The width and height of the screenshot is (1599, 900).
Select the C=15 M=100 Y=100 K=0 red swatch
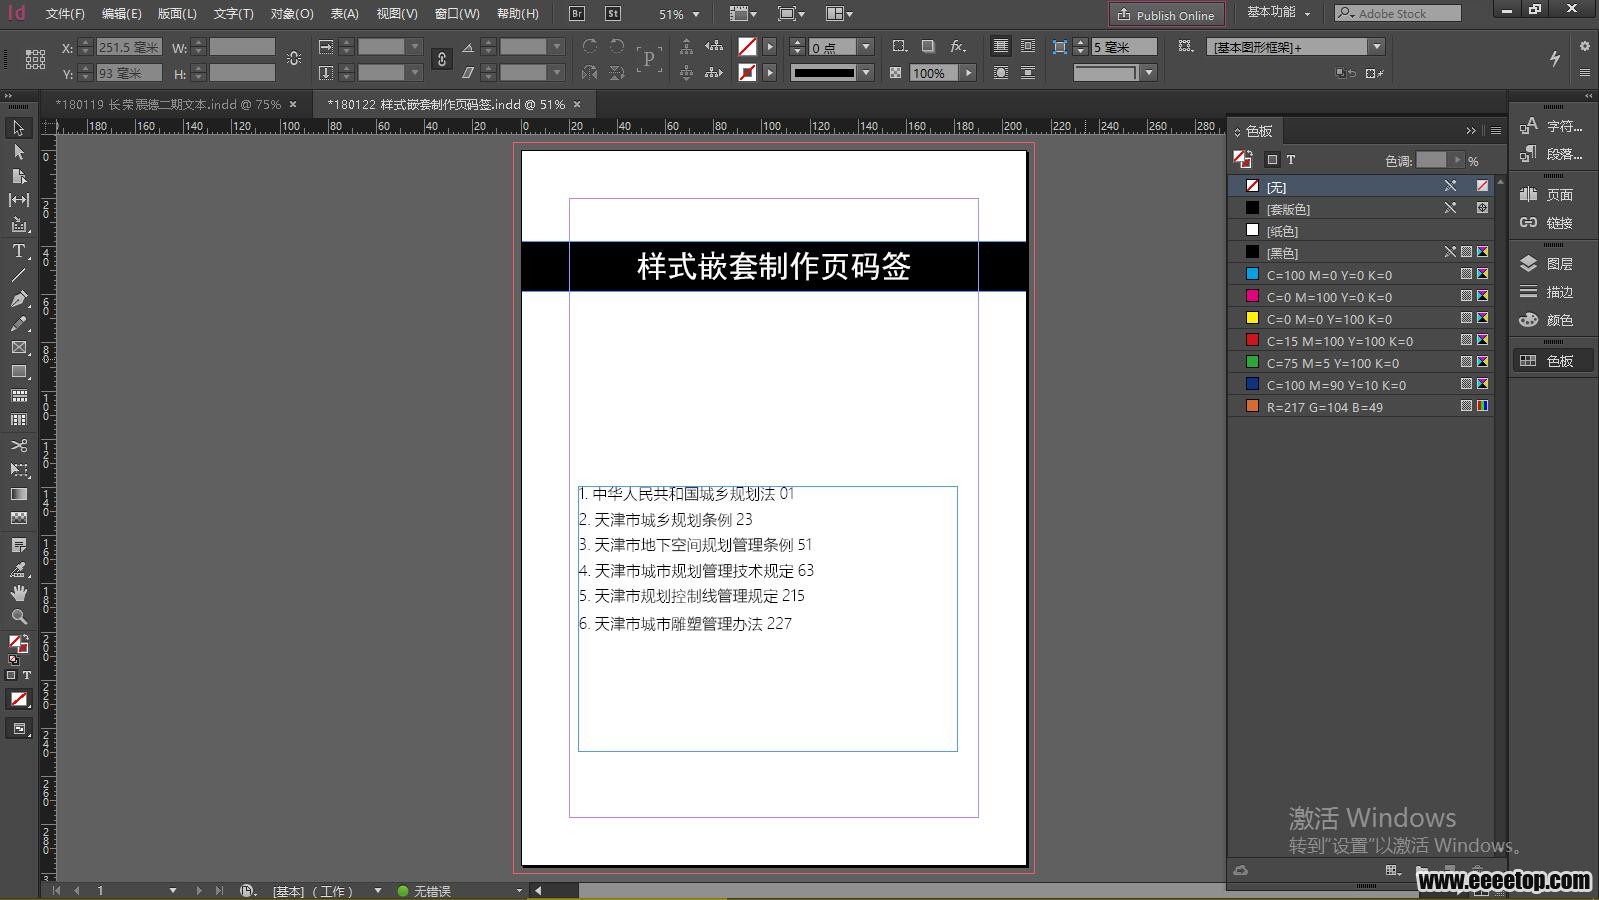pos(1361,341)
